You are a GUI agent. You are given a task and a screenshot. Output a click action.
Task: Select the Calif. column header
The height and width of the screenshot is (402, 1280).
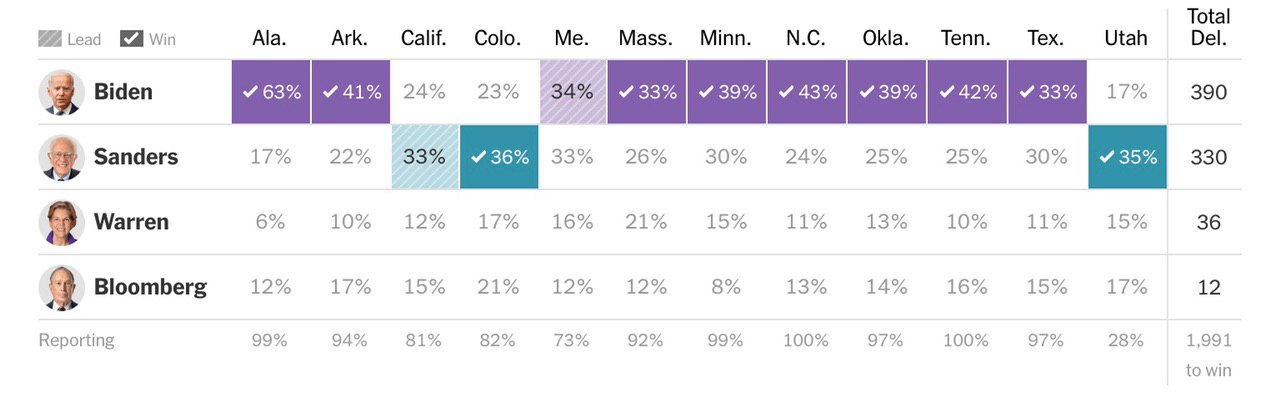coord(424,39)
